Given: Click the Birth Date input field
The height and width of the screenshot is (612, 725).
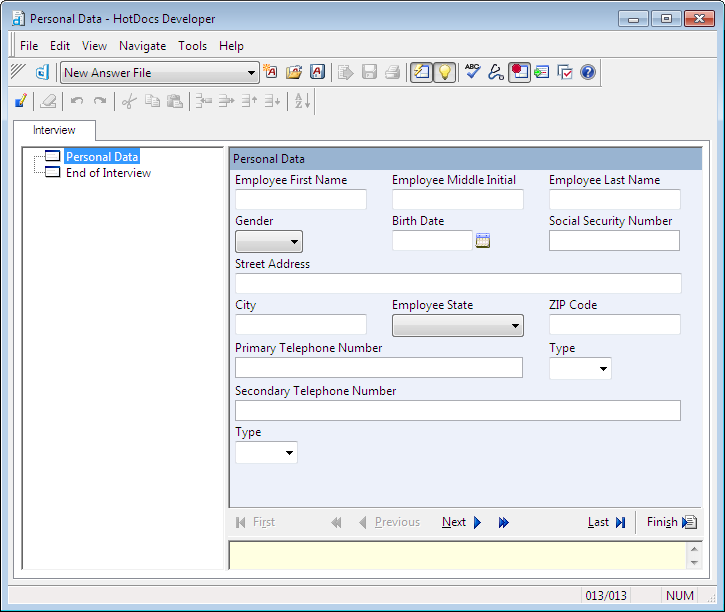Looking at the screenshot, I should pos(432,240).
